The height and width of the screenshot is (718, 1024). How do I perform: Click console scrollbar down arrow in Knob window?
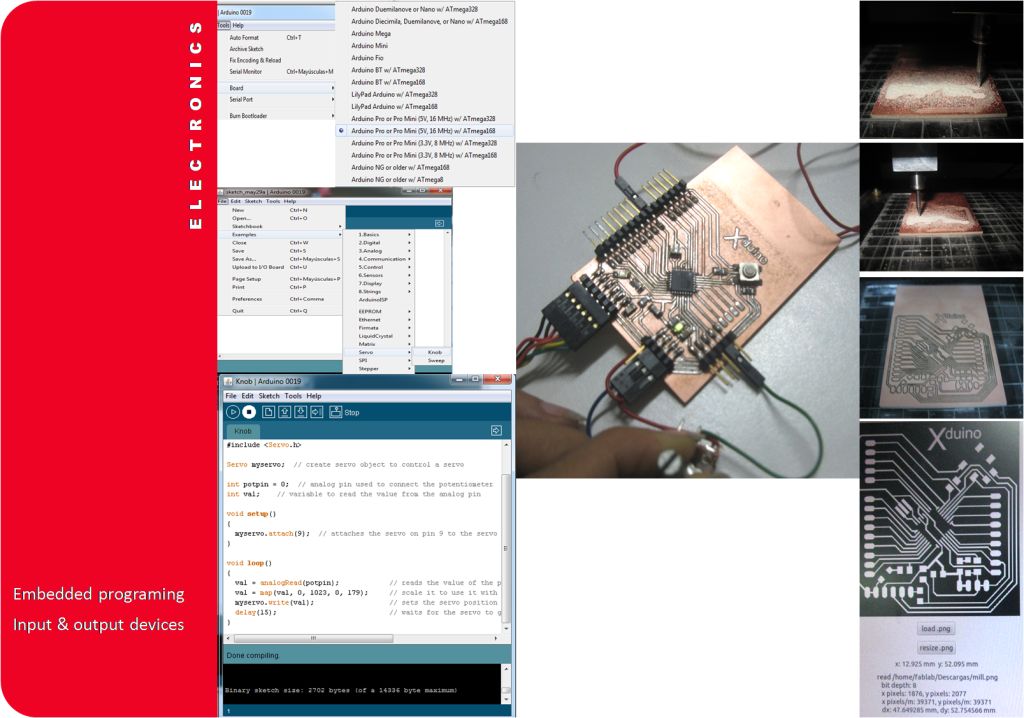click(x=506, y=699)
